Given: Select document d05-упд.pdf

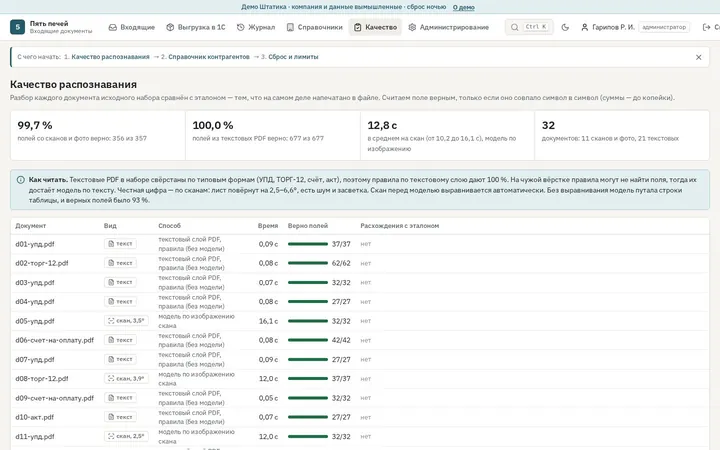Looking at the screenshot, I should (35, 321).
